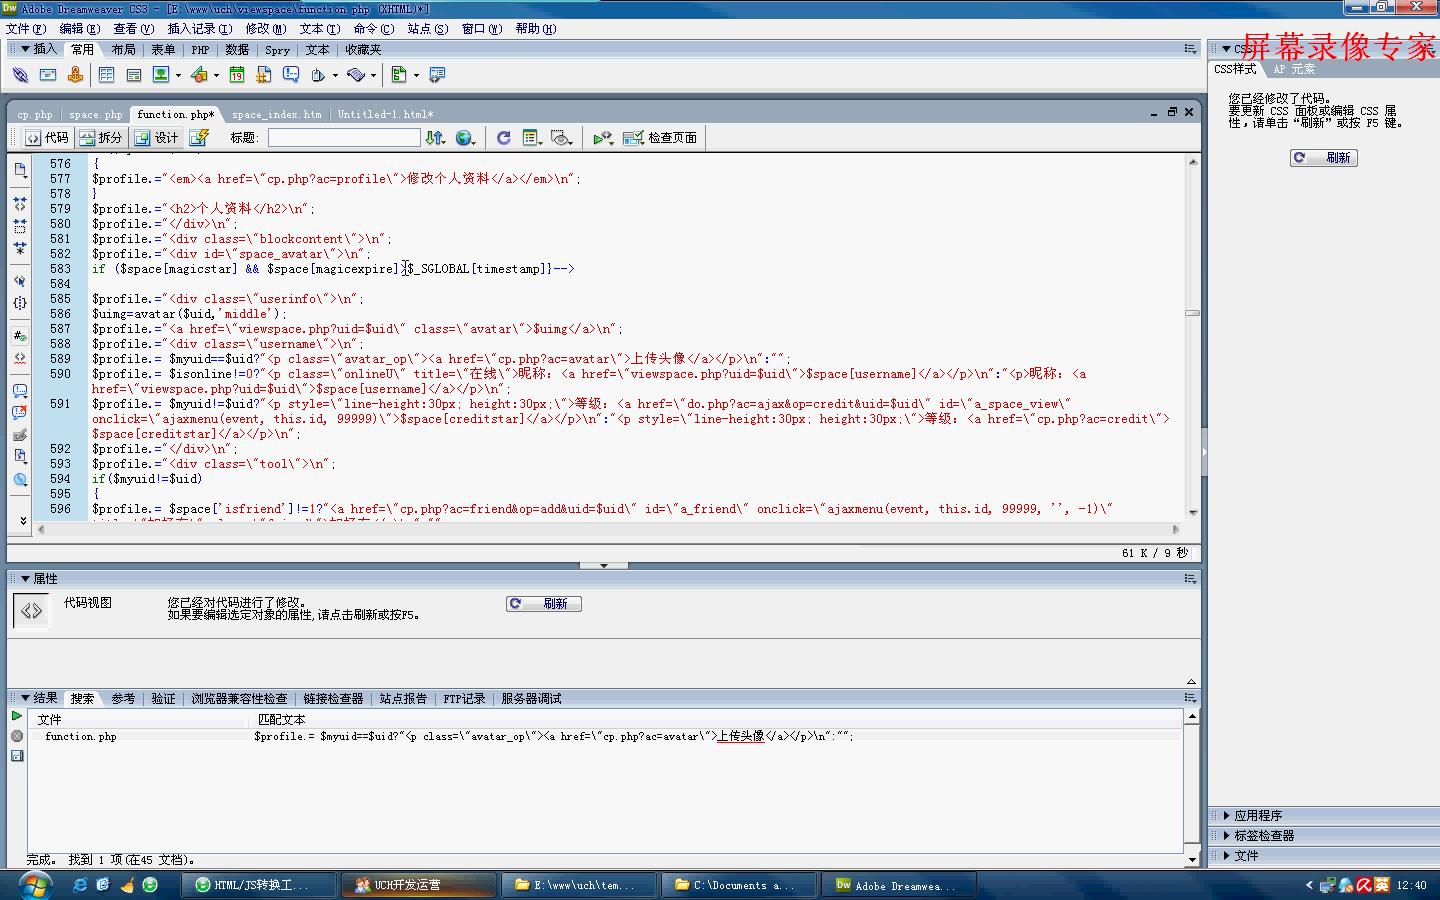This screenshot has height=900, width=1440.
Task: Open the images dropdown arrow in Insert bar
Action: [178, 75]
